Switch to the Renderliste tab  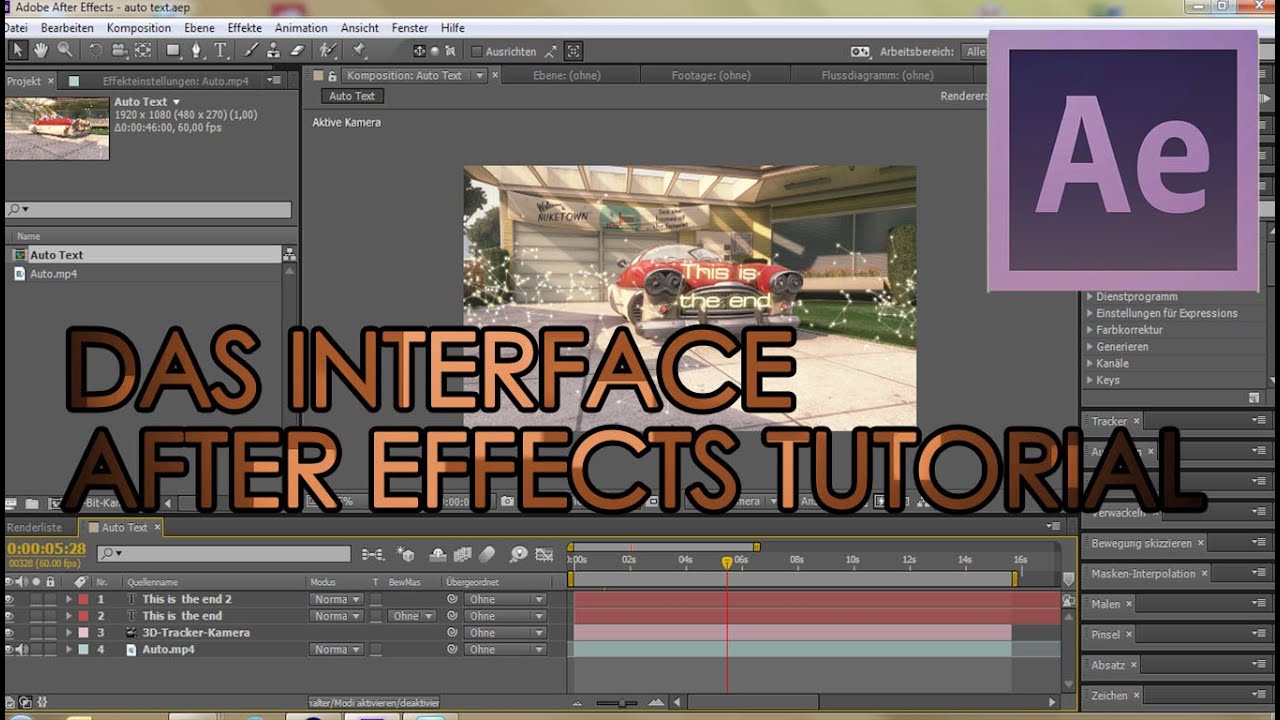[x=35, y=527]
